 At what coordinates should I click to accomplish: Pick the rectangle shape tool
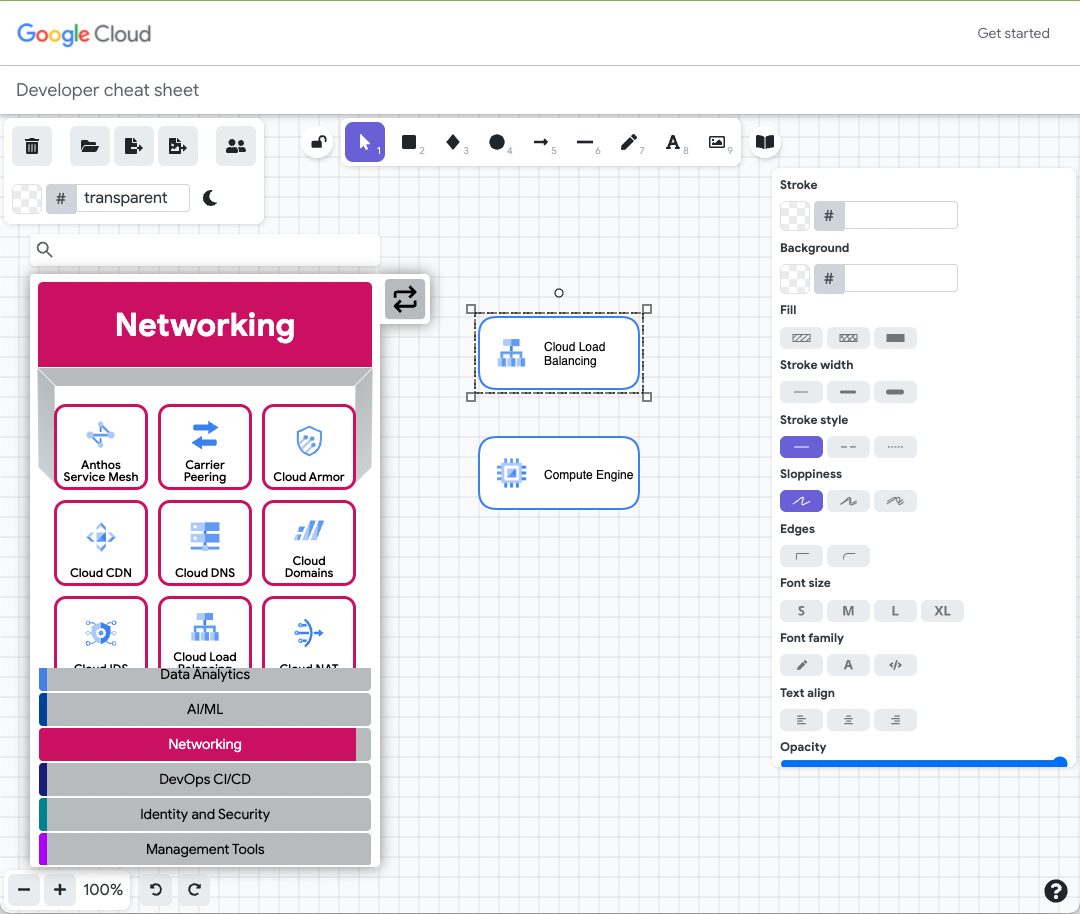[x=409, y=143]
